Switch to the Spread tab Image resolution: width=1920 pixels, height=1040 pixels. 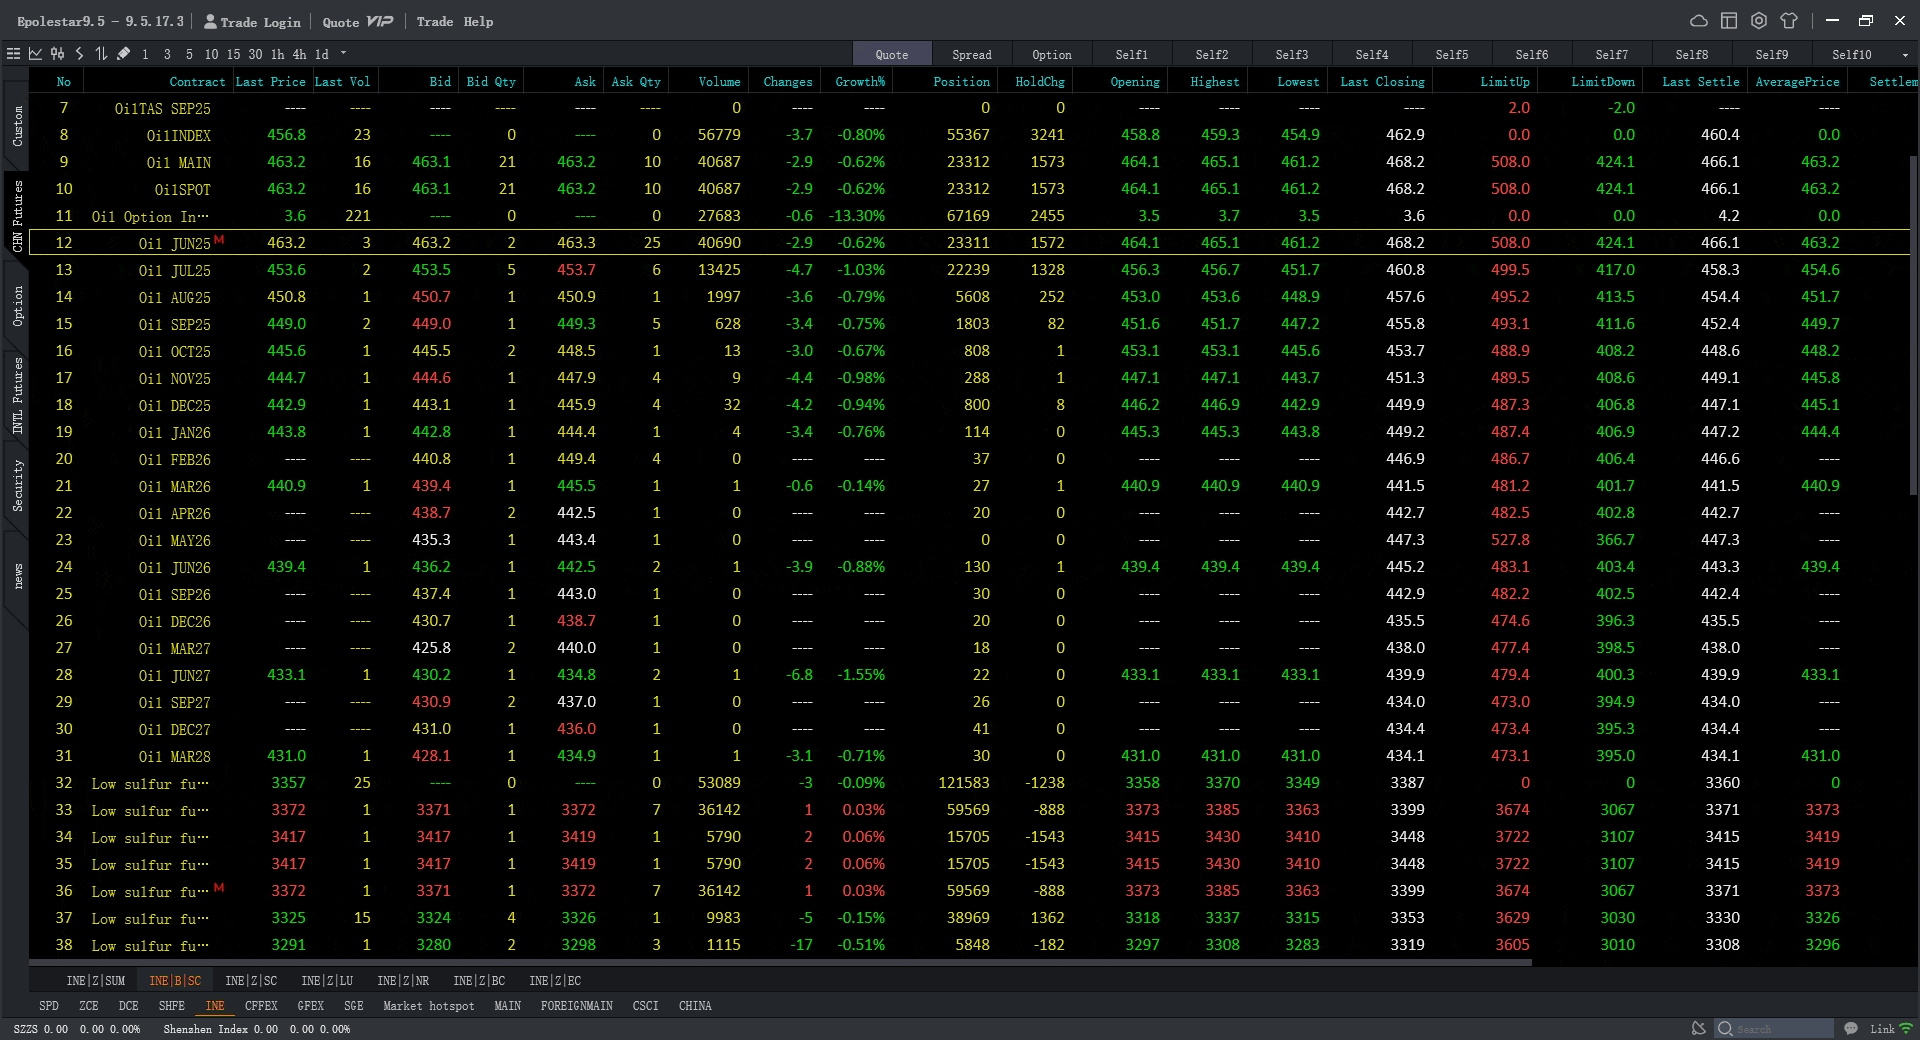[971, 54]
